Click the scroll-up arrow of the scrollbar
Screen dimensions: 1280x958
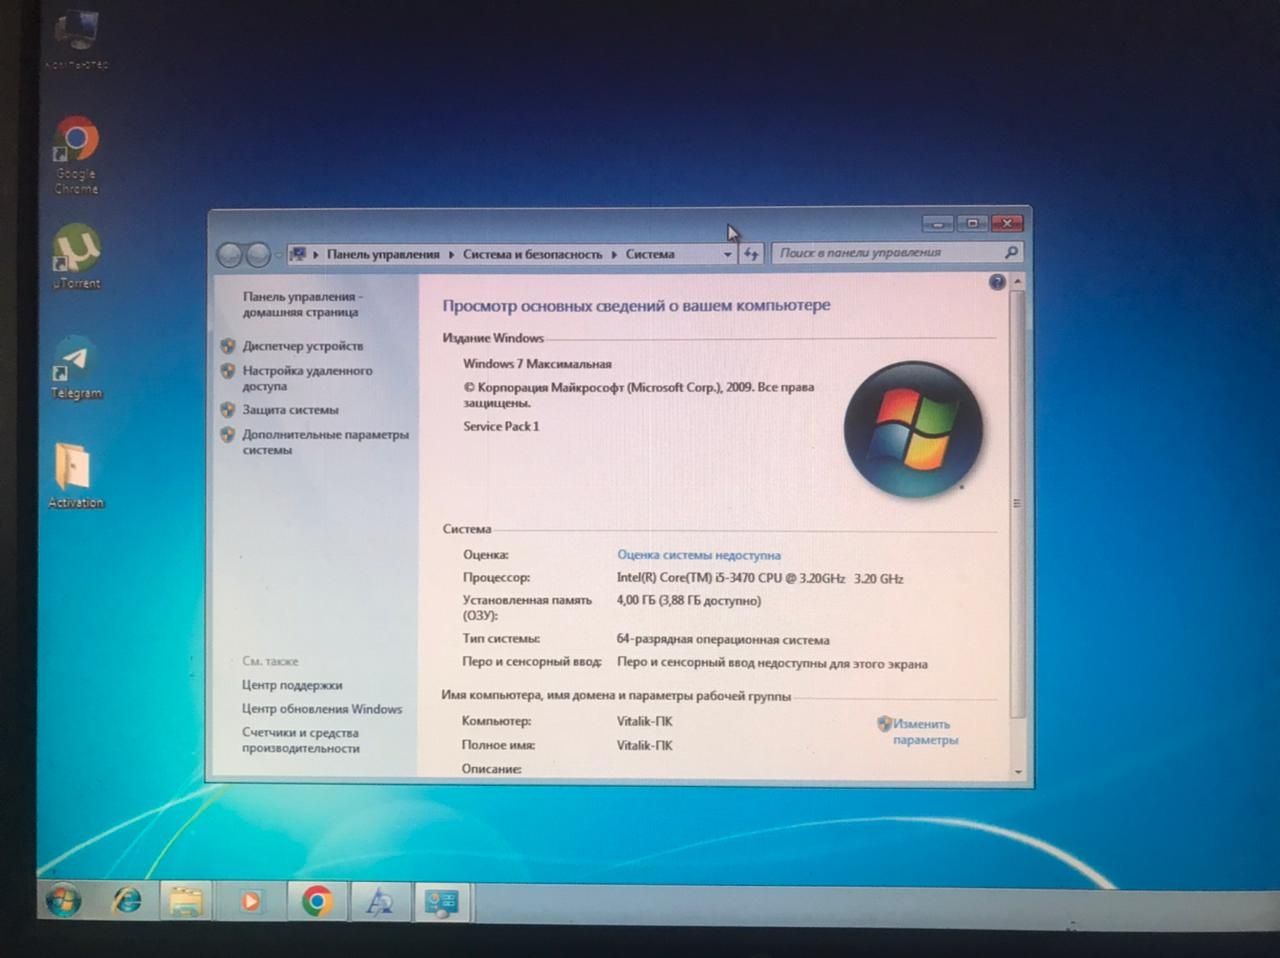(x=1018, y=282)
